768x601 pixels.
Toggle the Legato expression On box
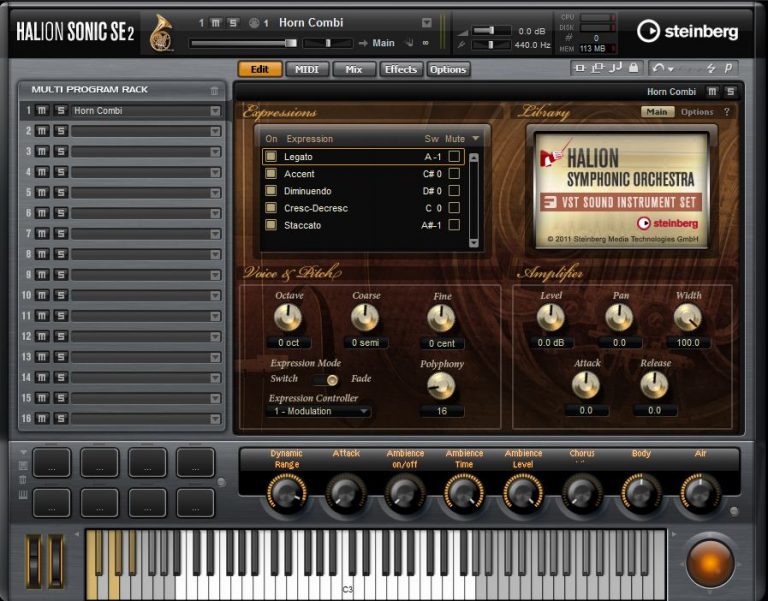pyautogui.click(x=271, y=156)
